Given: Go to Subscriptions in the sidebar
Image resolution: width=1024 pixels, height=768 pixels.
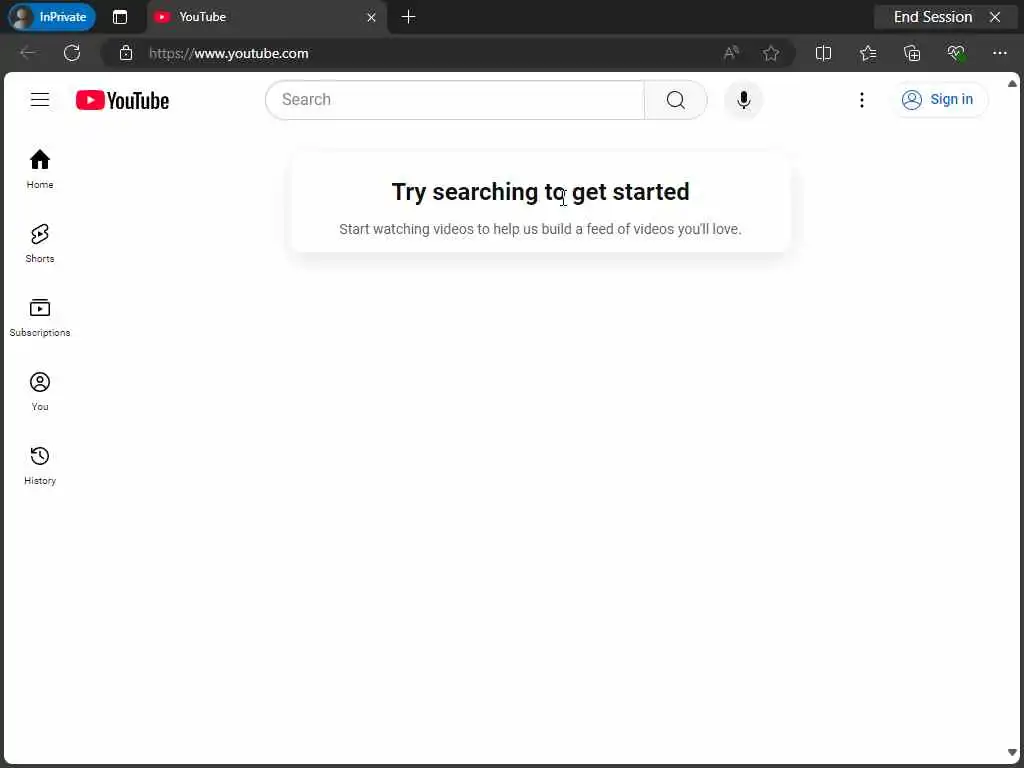Looking at the screenshot, I should pos(40,317).
